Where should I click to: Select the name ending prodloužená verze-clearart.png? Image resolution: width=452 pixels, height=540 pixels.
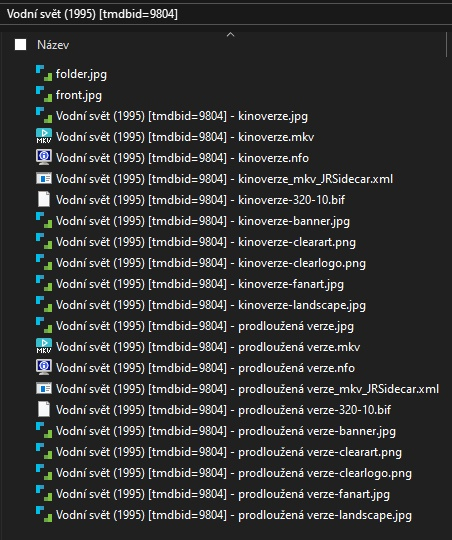pos(229,452)
